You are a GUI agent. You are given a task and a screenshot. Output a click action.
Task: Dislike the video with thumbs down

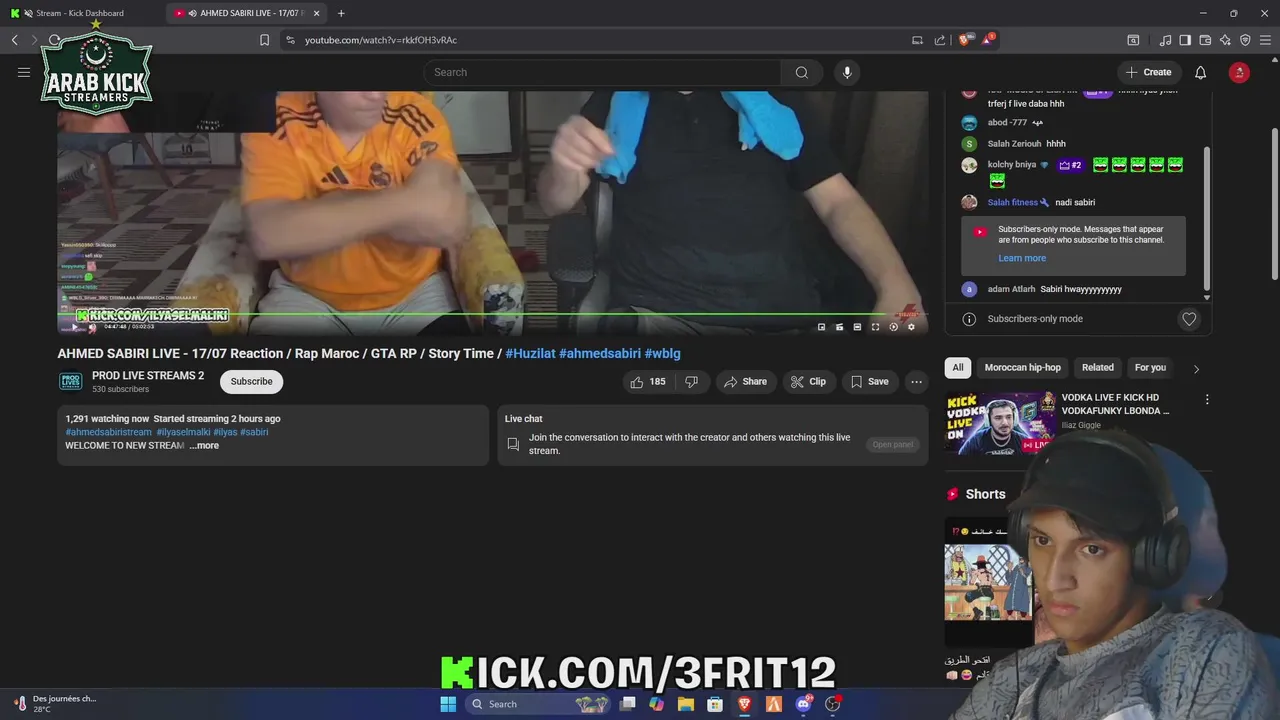[x=691, y=382]
